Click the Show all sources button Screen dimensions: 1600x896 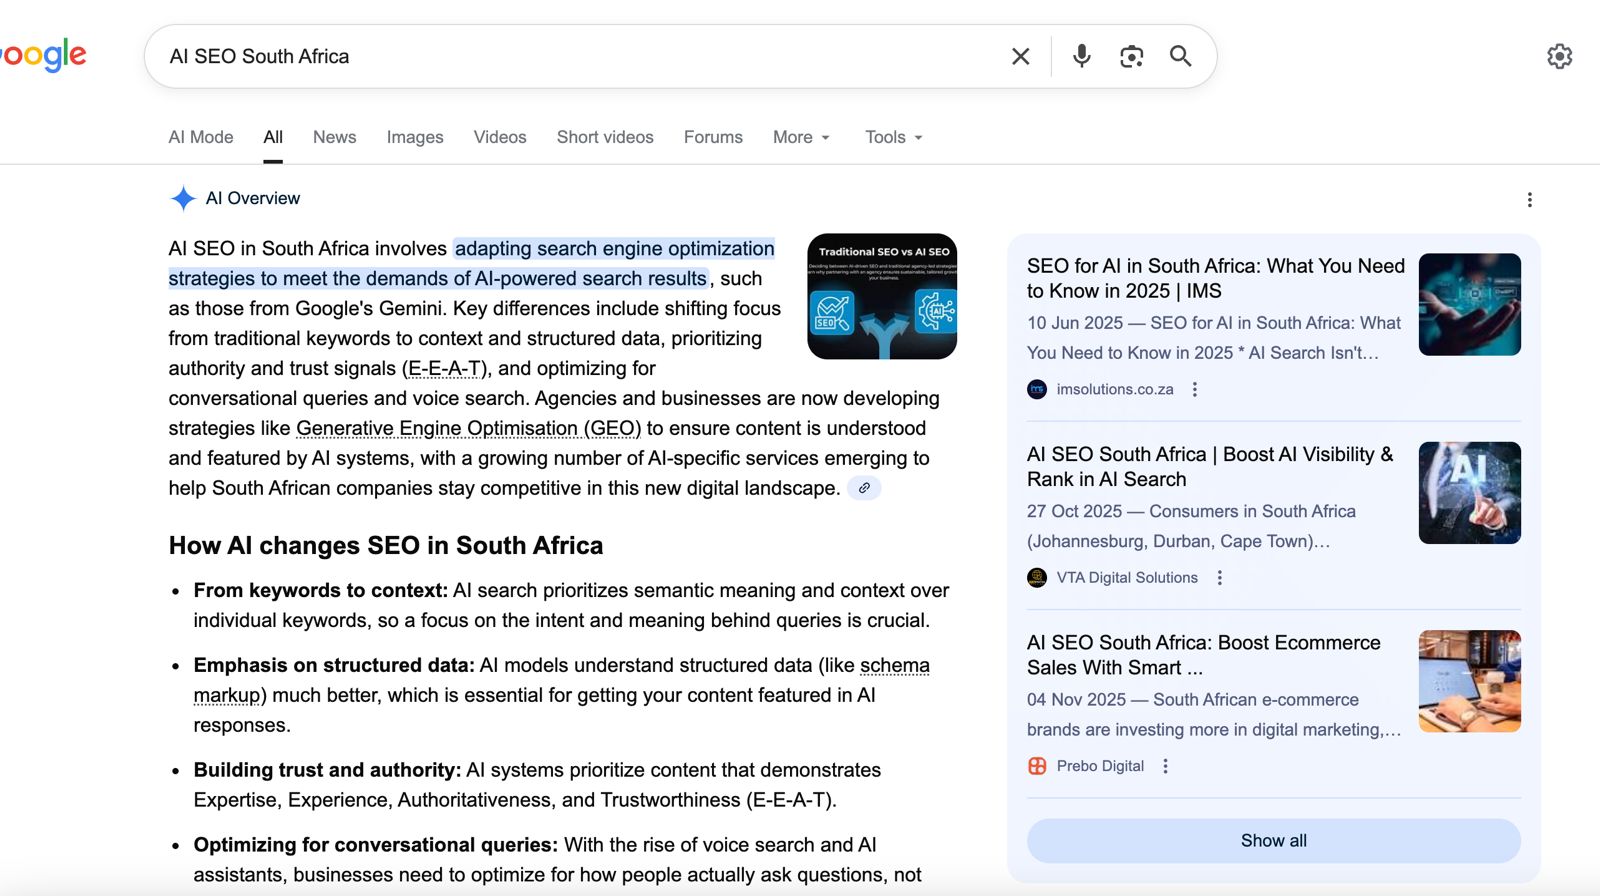pos(1274,841)
